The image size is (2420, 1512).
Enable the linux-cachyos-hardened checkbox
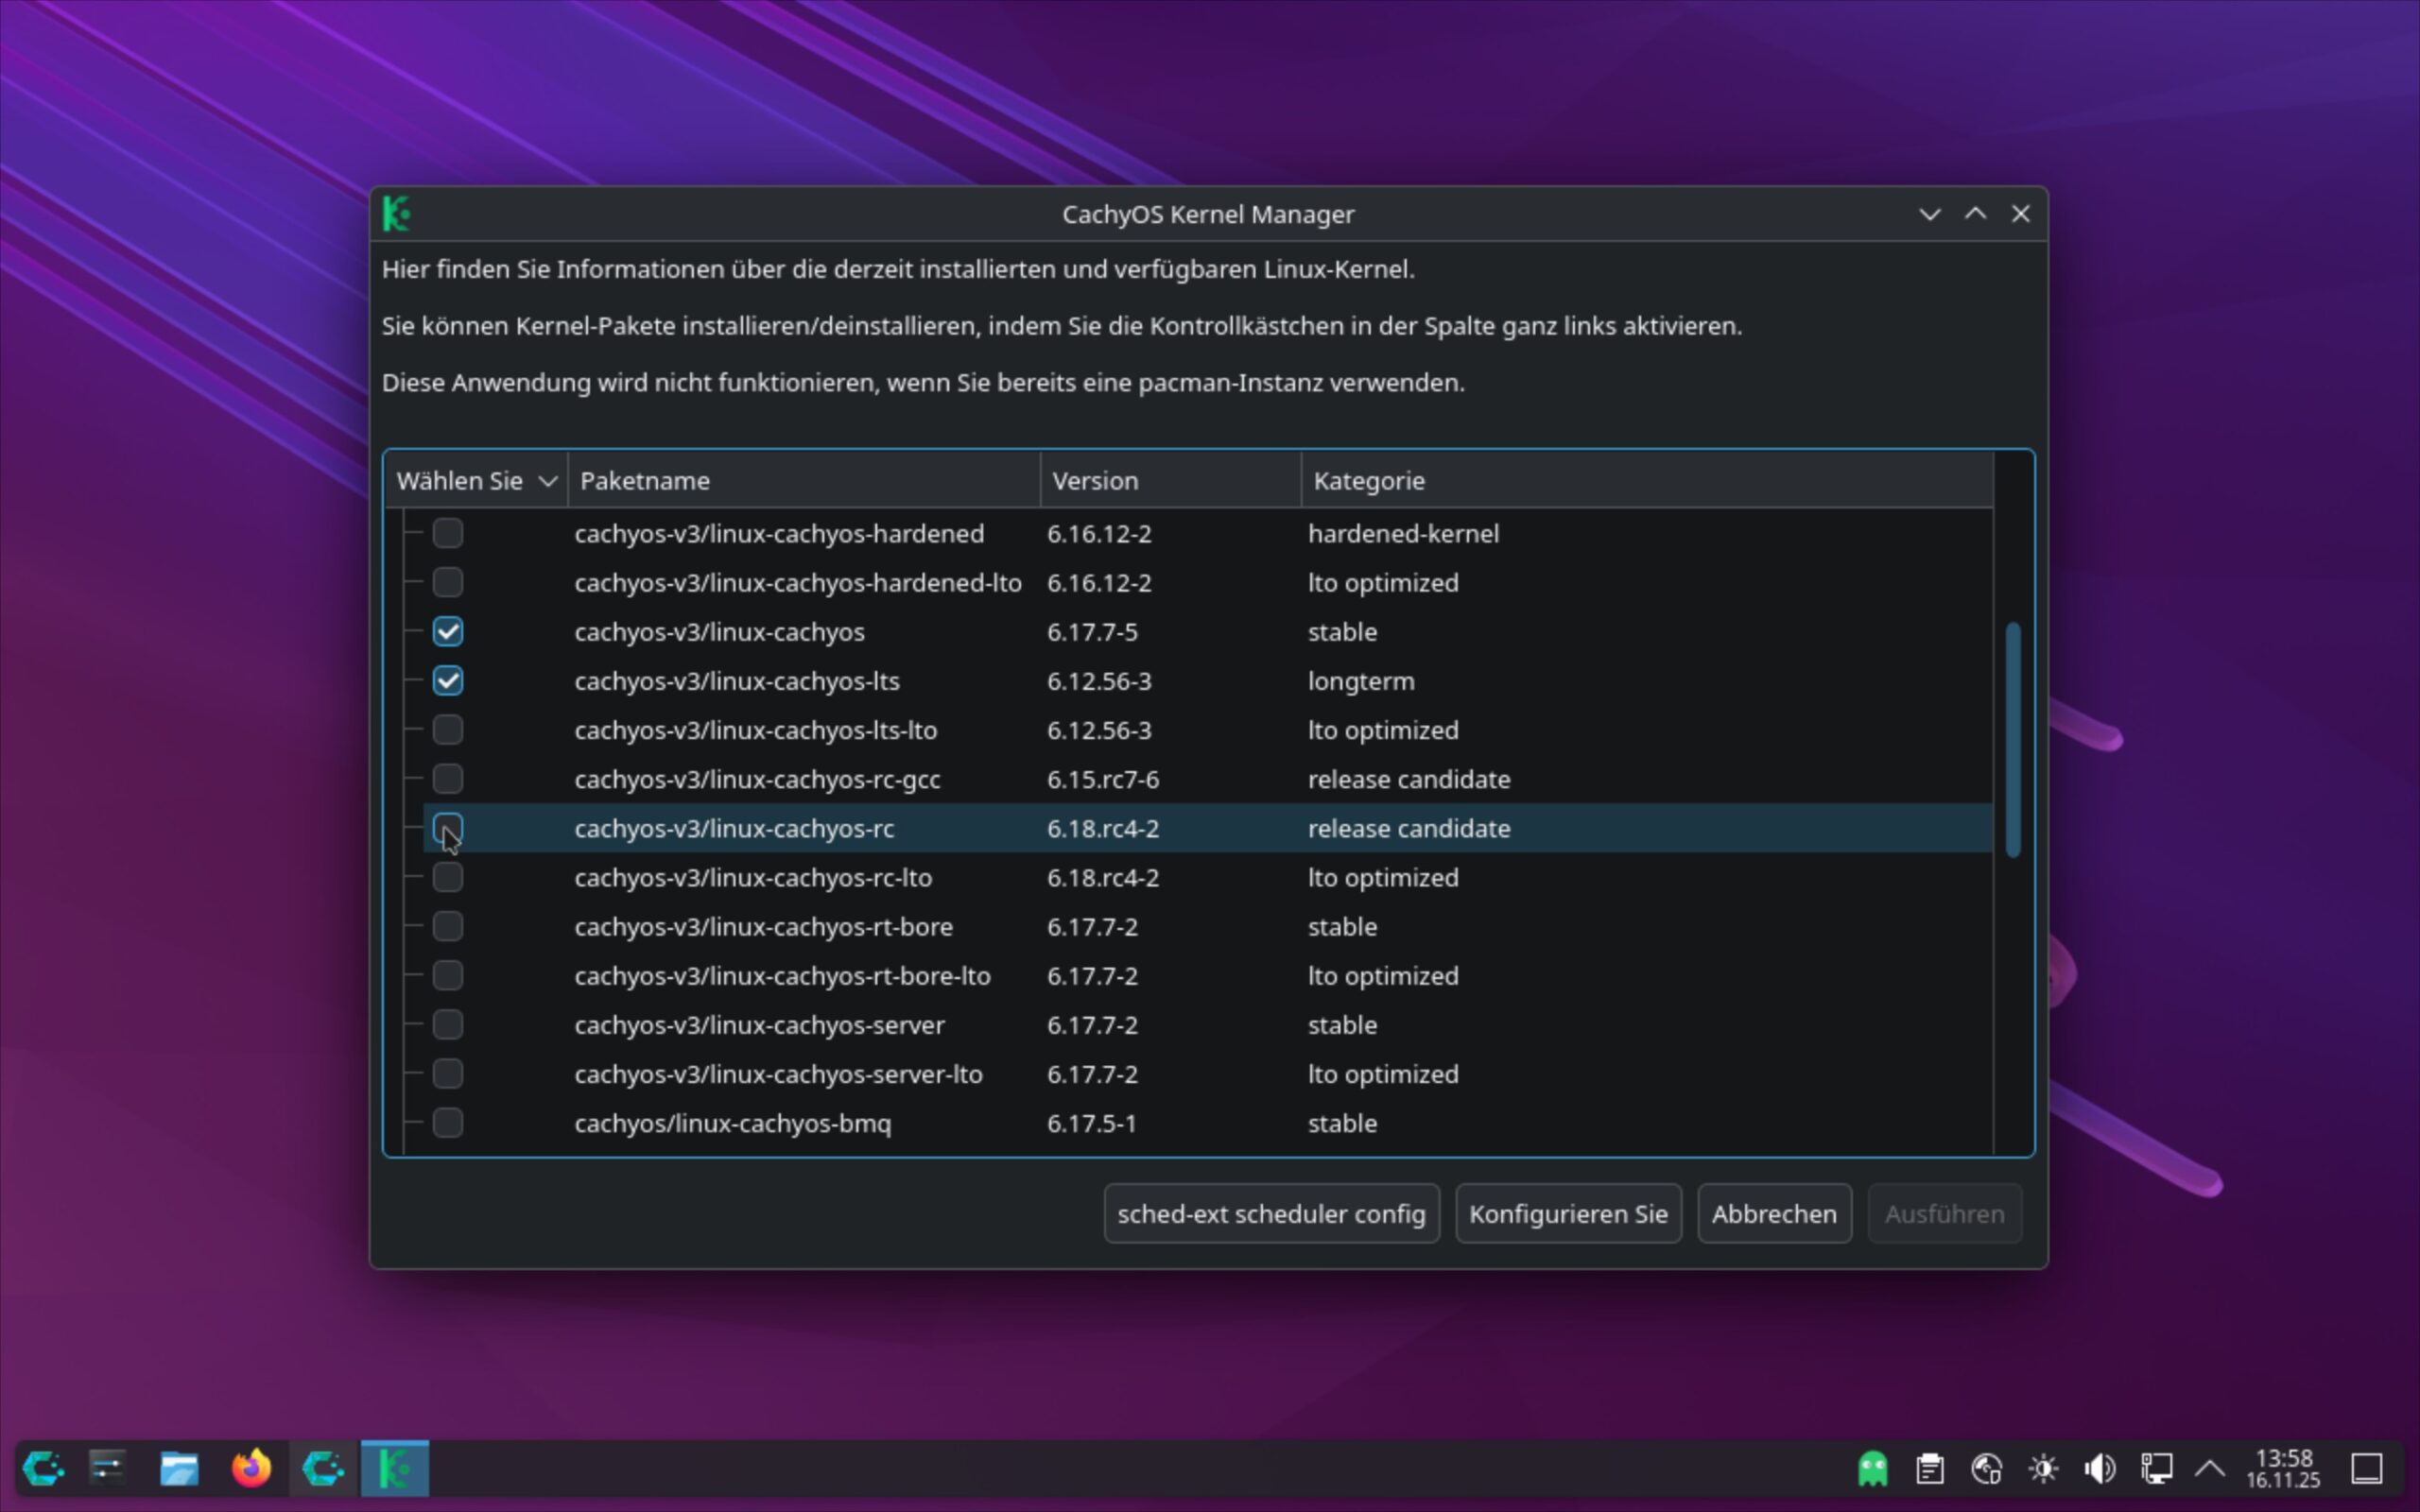[x=448, y=533]
